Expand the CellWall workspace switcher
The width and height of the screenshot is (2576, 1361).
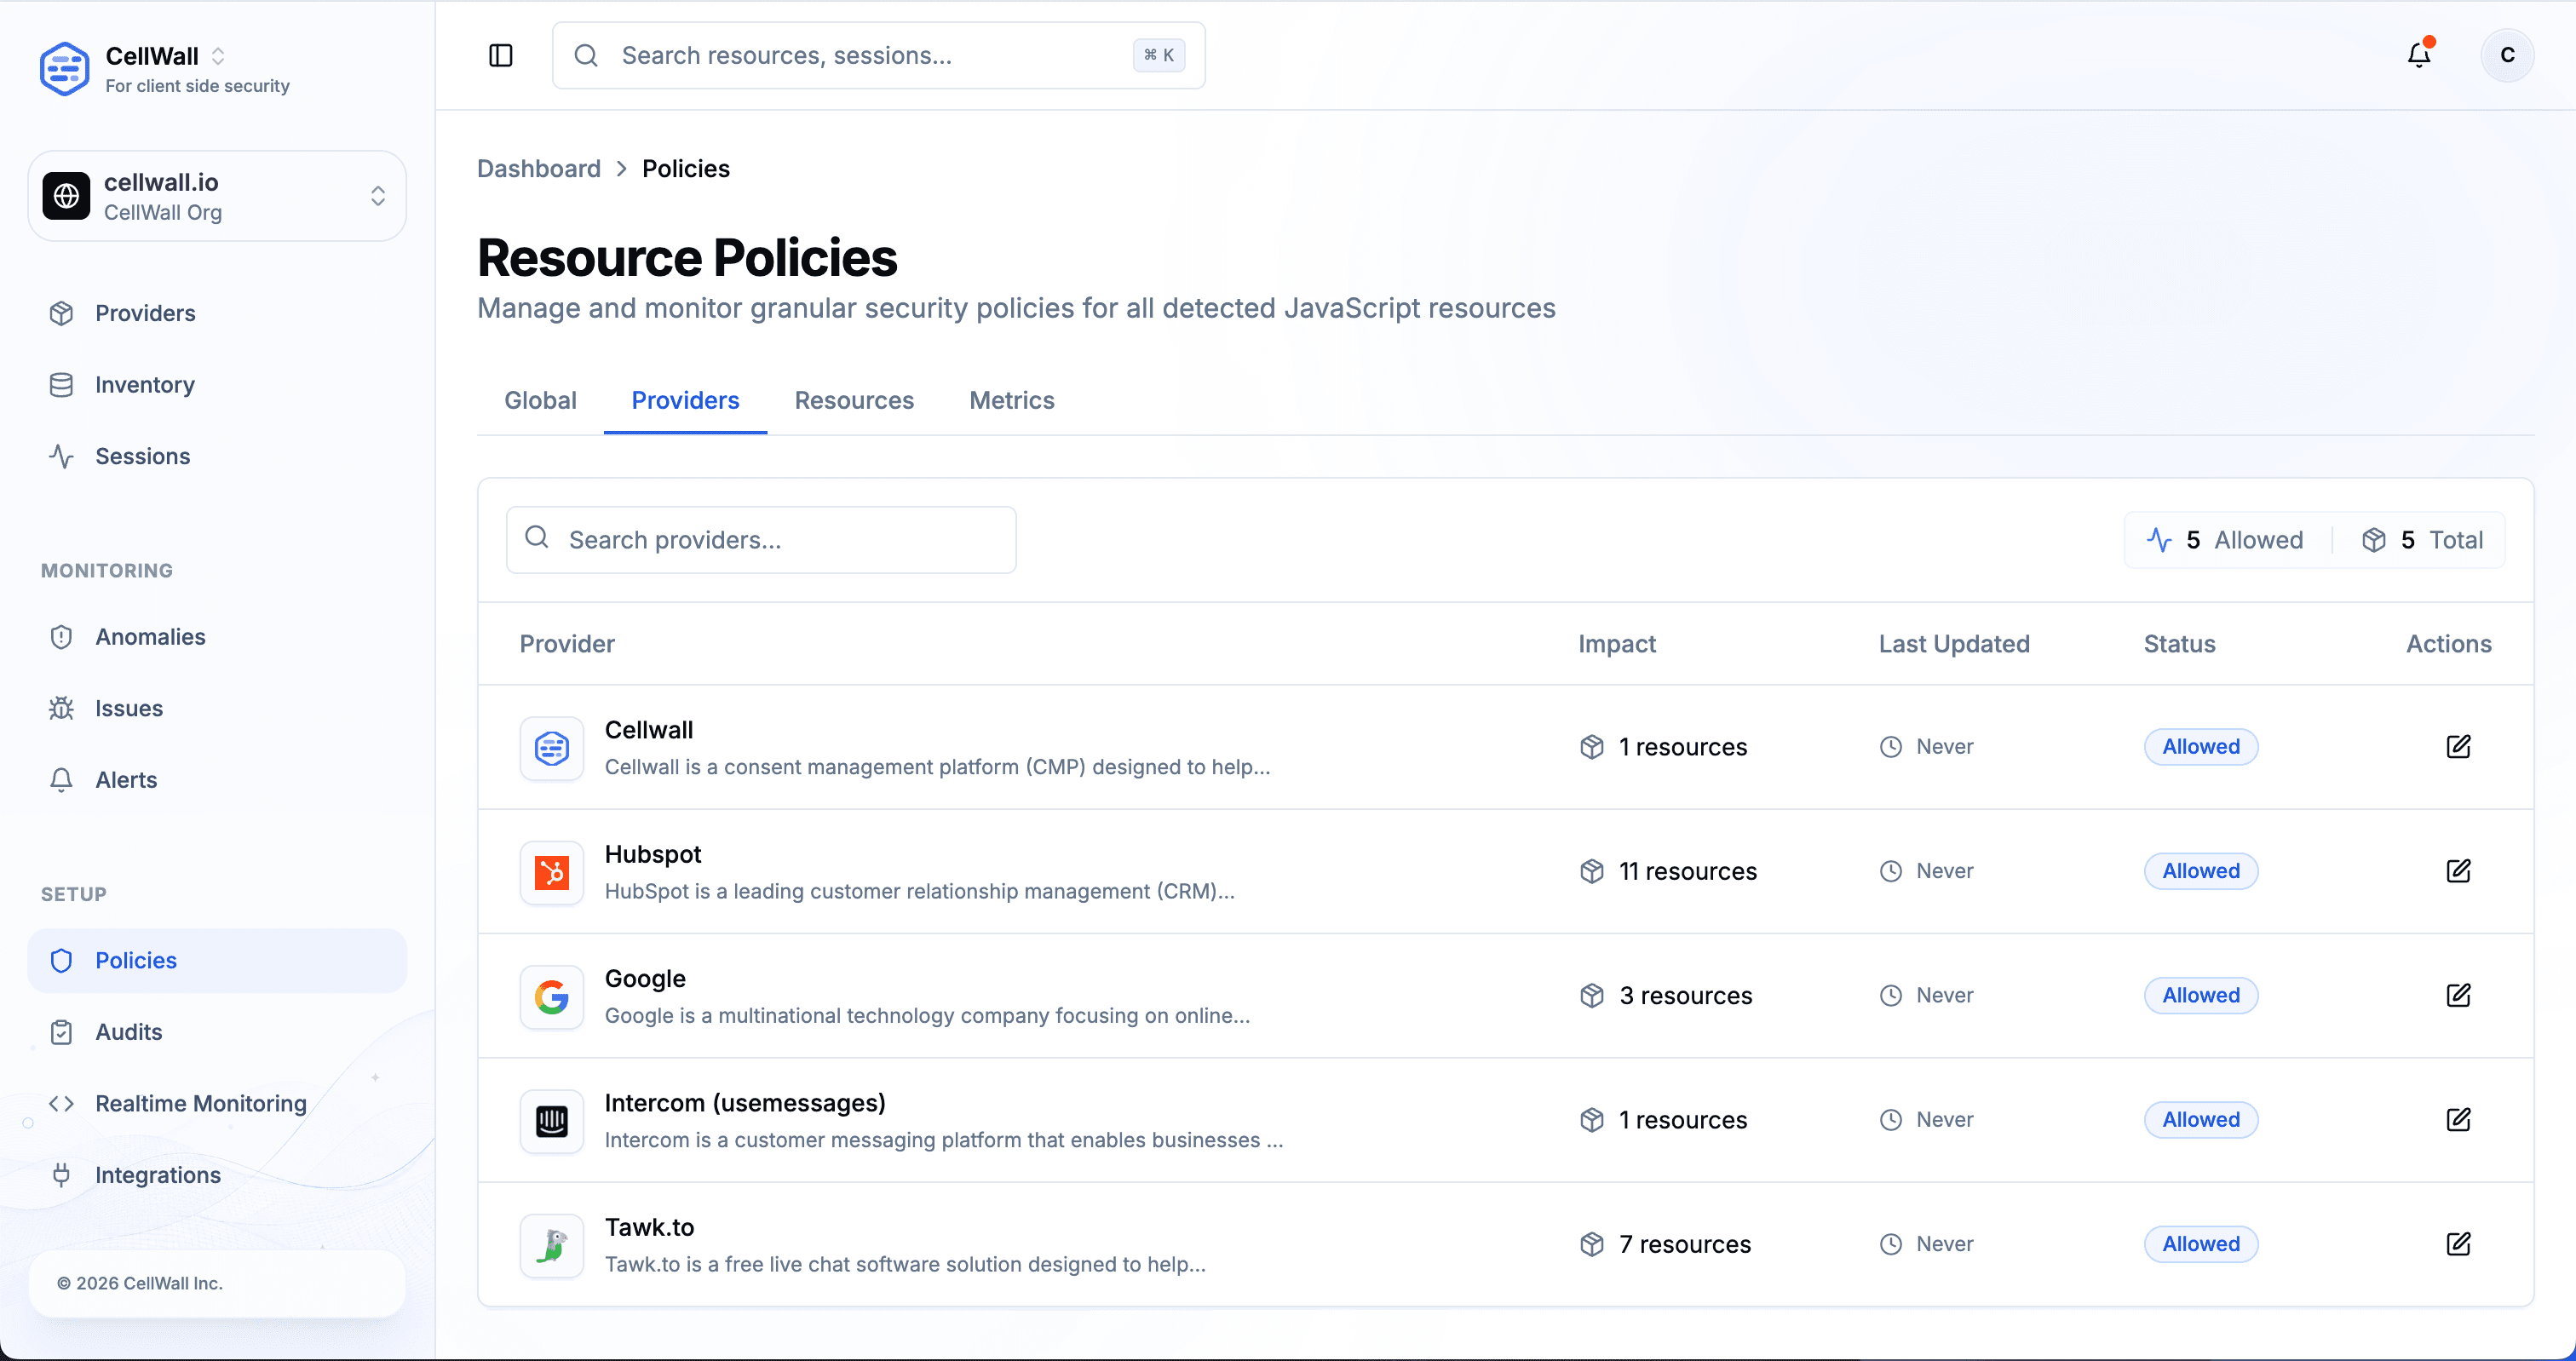pyautogui.click(x=218, y=56)
